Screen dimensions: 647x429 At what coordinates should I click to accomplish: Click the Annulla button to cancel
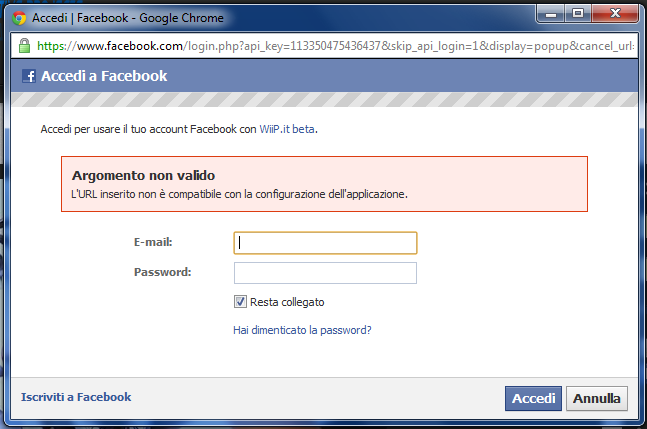tap(597, 398)
